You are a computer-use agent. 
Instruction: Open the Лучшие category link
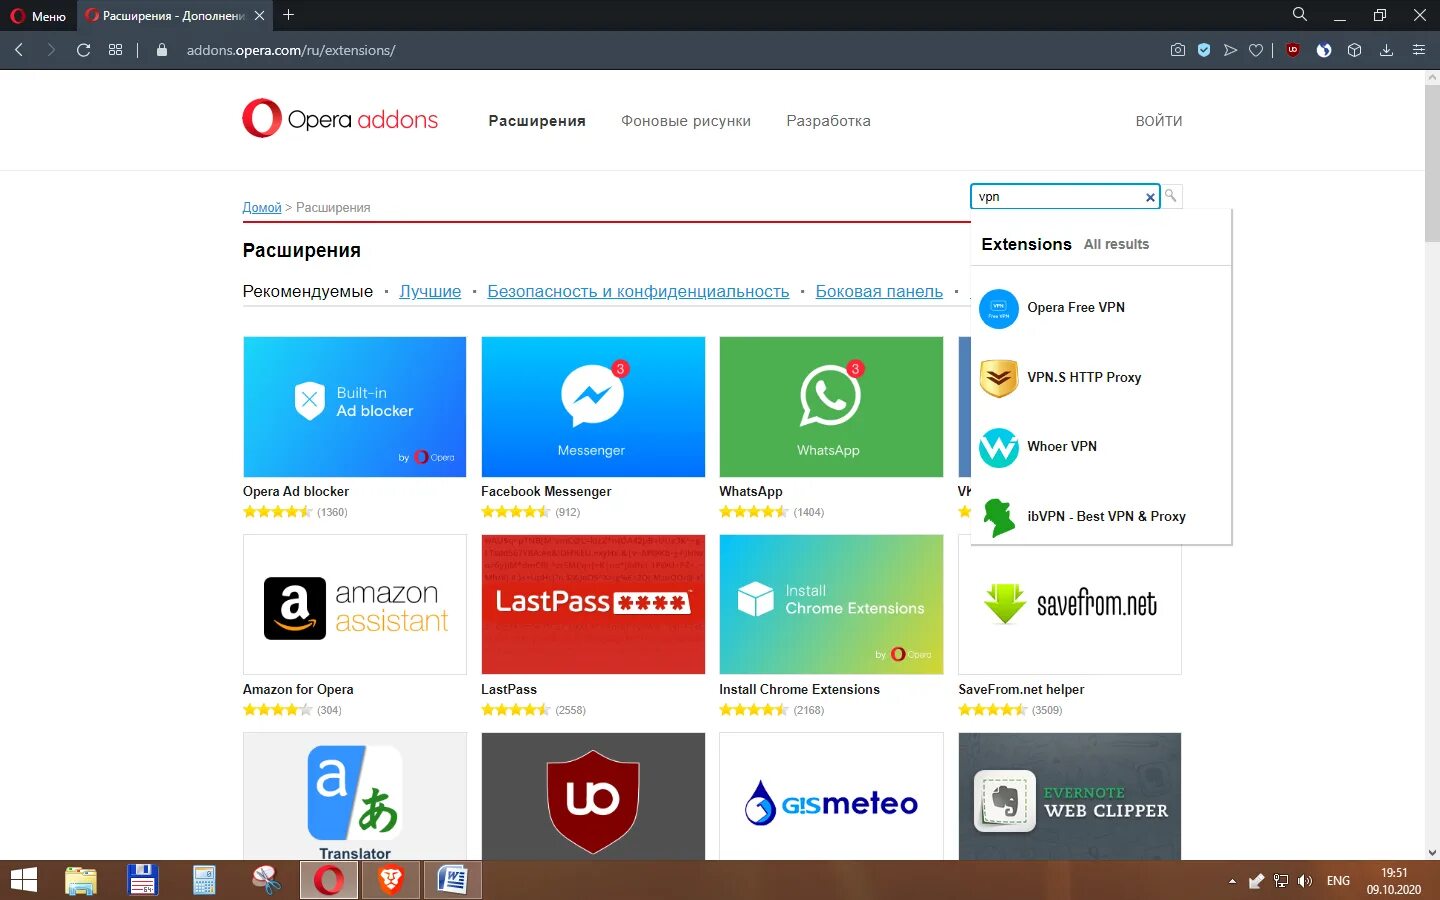tap(430, 291)
